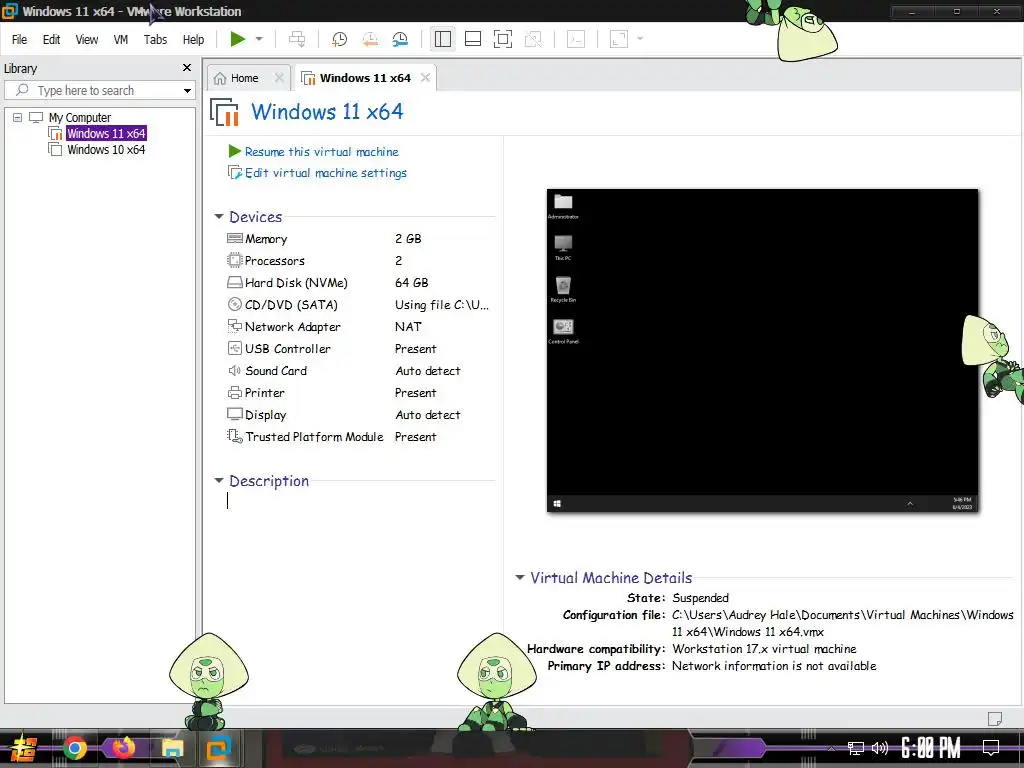Open the power options dropdown arrow beside play
This screenshot has height=768, width=1024.
tap(259, 39)
